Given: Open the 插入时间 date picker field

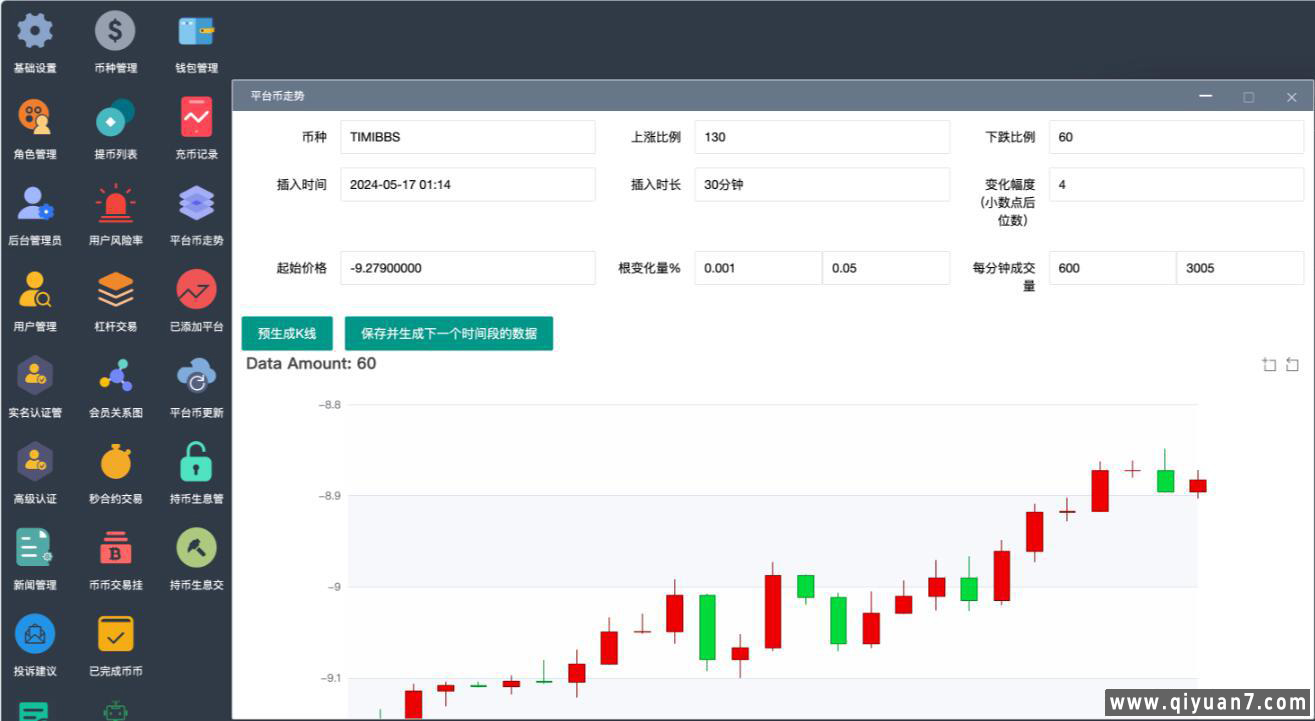Looking at the screenshot, I should point(467,184).
